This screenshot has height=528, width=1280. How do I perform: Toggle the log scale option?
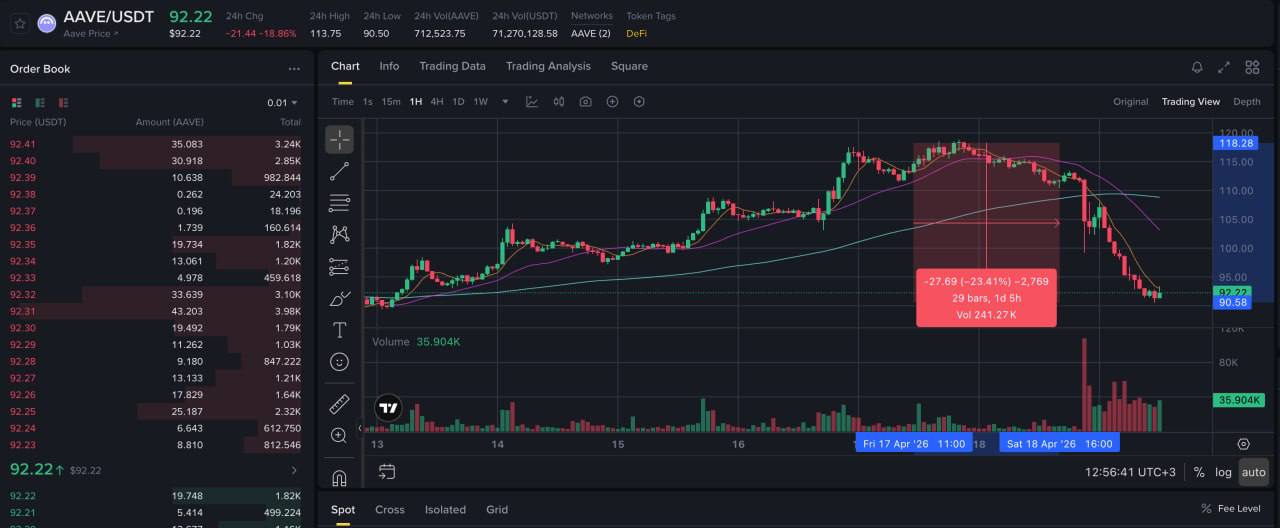coord(1223,472)
